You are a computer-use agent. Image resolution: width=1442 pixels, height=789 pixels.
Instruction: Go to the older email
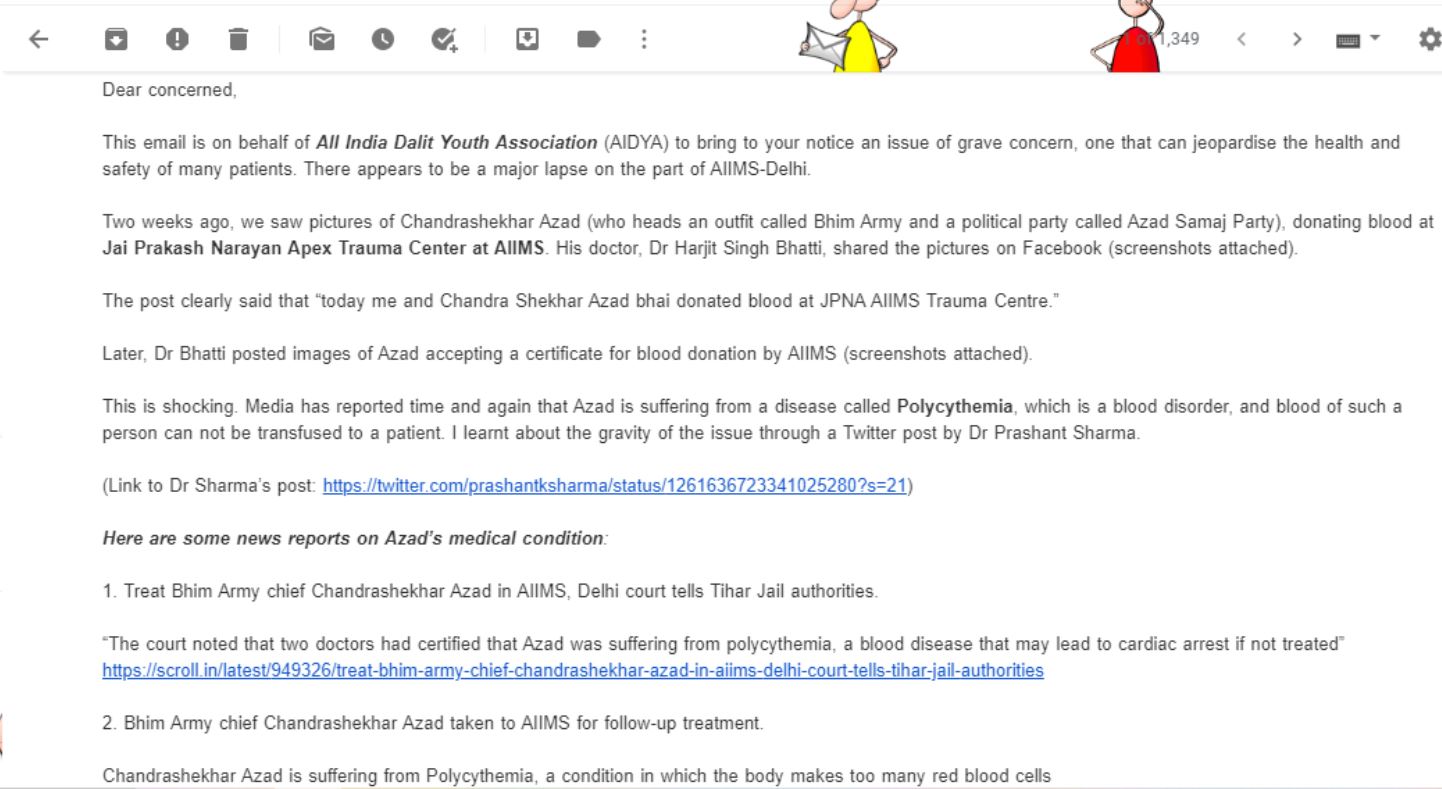tap(1297, 39)
